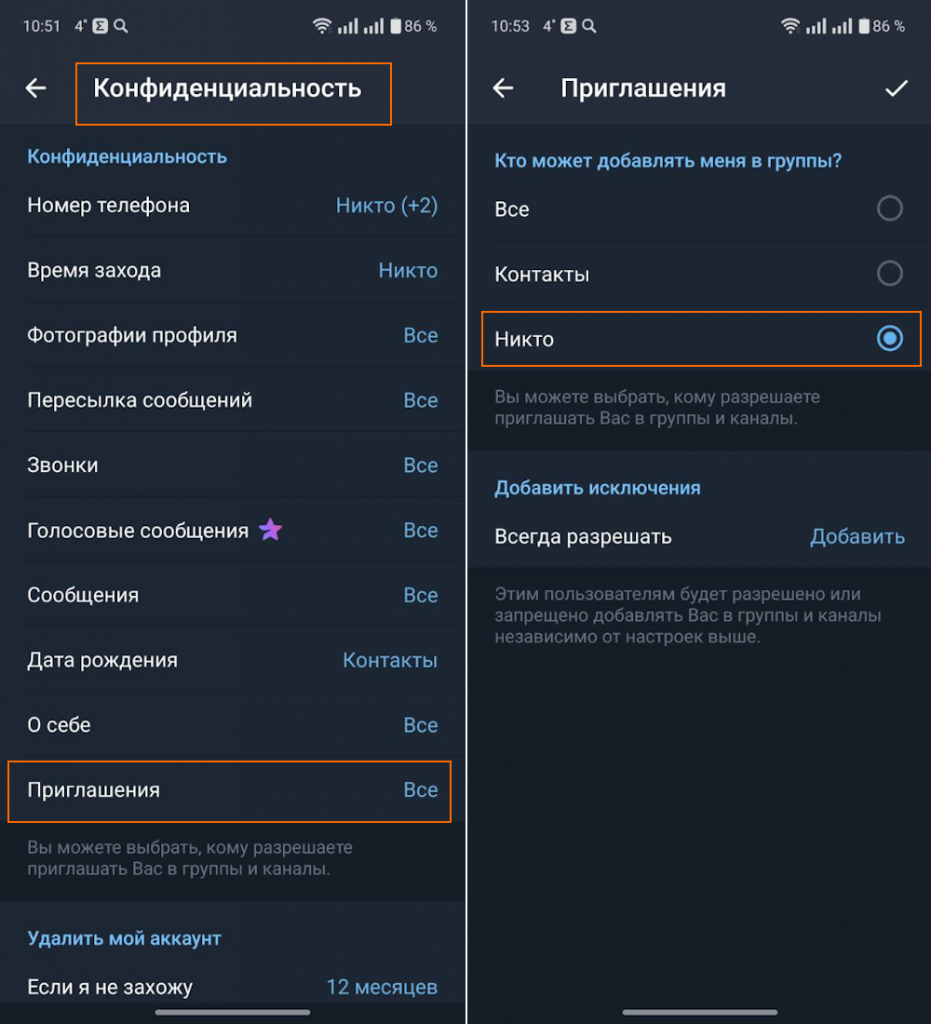
Task: Tap Добавить to add an exception
Action: (857, 537)
